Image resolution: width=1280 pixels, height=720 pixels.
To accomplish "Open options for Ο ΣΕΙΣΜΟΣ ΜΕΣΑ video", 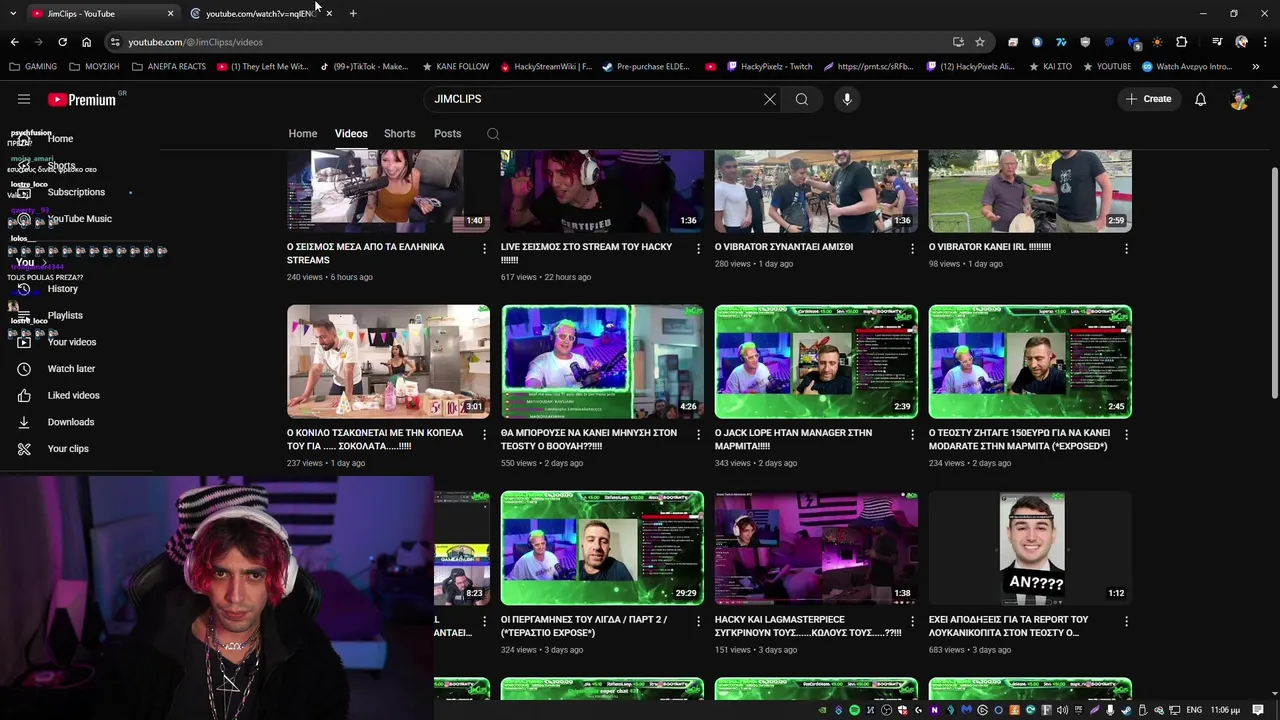I will 485,248.
